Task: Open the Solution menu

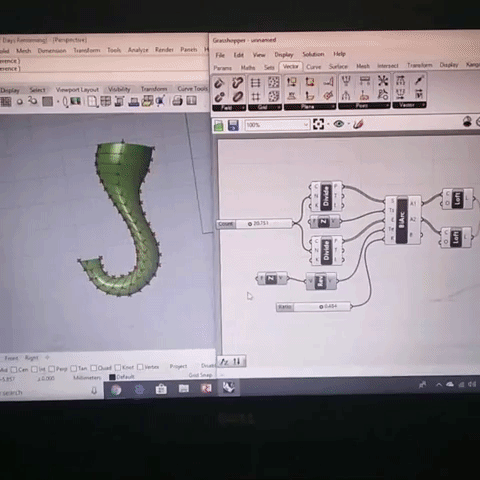Action: click(x=313, y=54)
